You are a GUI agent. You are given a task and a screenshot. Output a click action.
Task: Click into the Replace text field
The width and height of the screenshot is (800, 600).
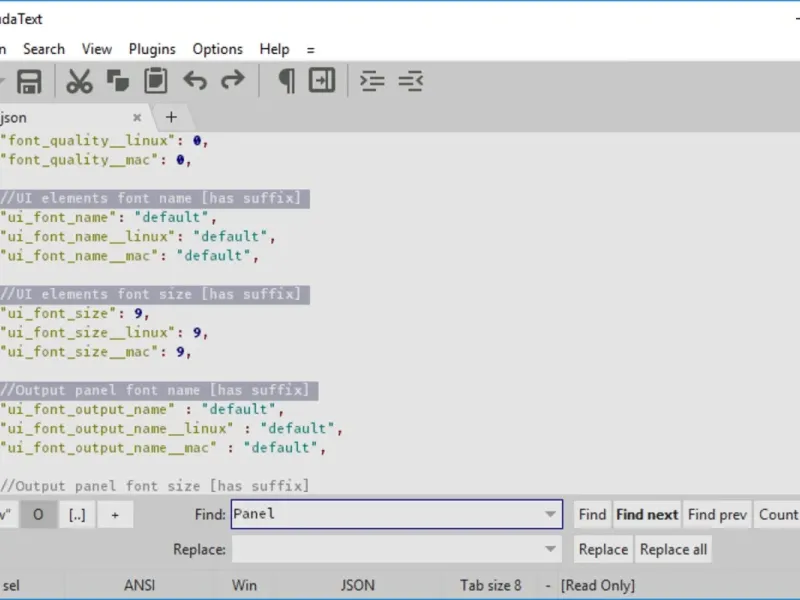386,549
